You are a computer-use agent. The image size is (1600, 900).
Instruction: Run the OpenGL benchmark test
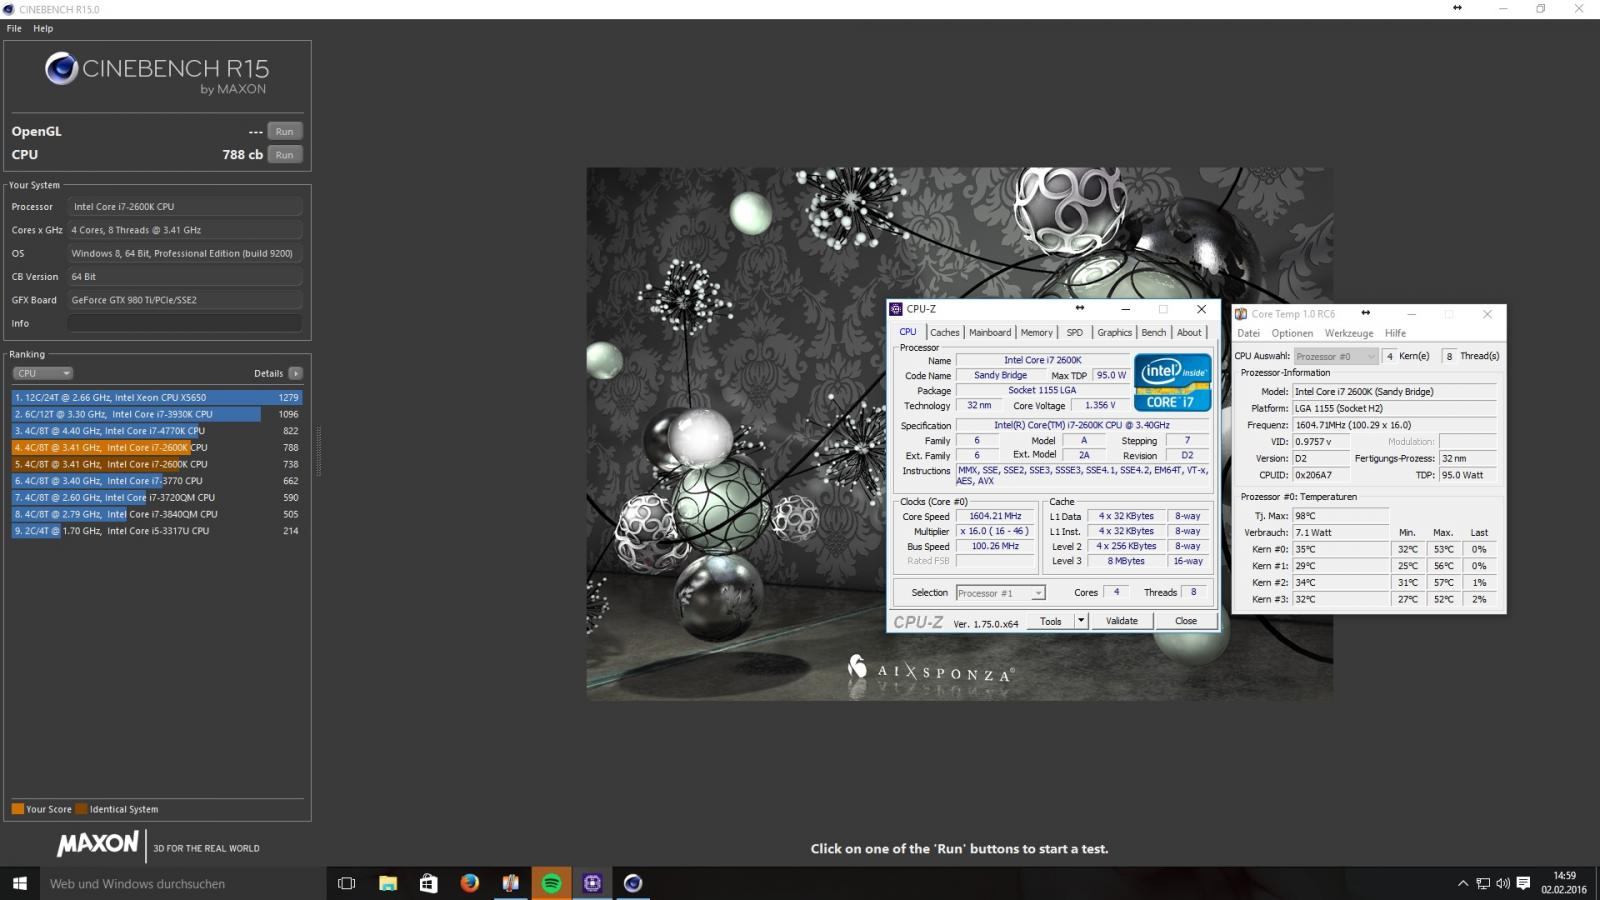285,131
